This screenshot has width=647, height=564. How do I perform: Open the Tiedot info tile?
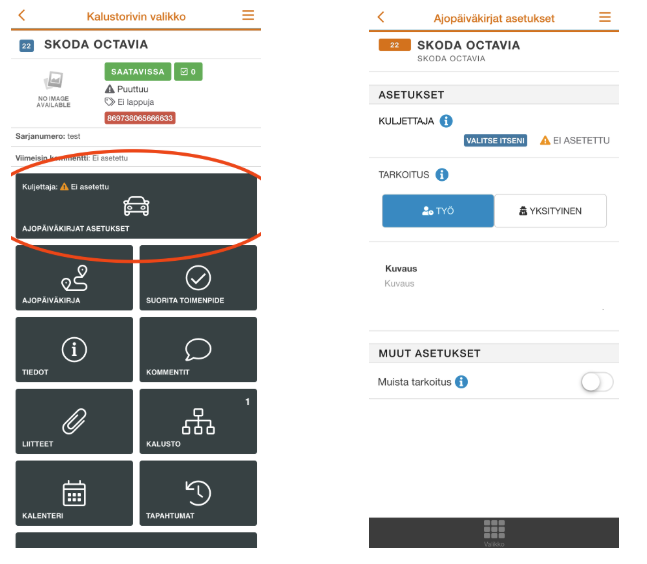(x=74, y=349)
